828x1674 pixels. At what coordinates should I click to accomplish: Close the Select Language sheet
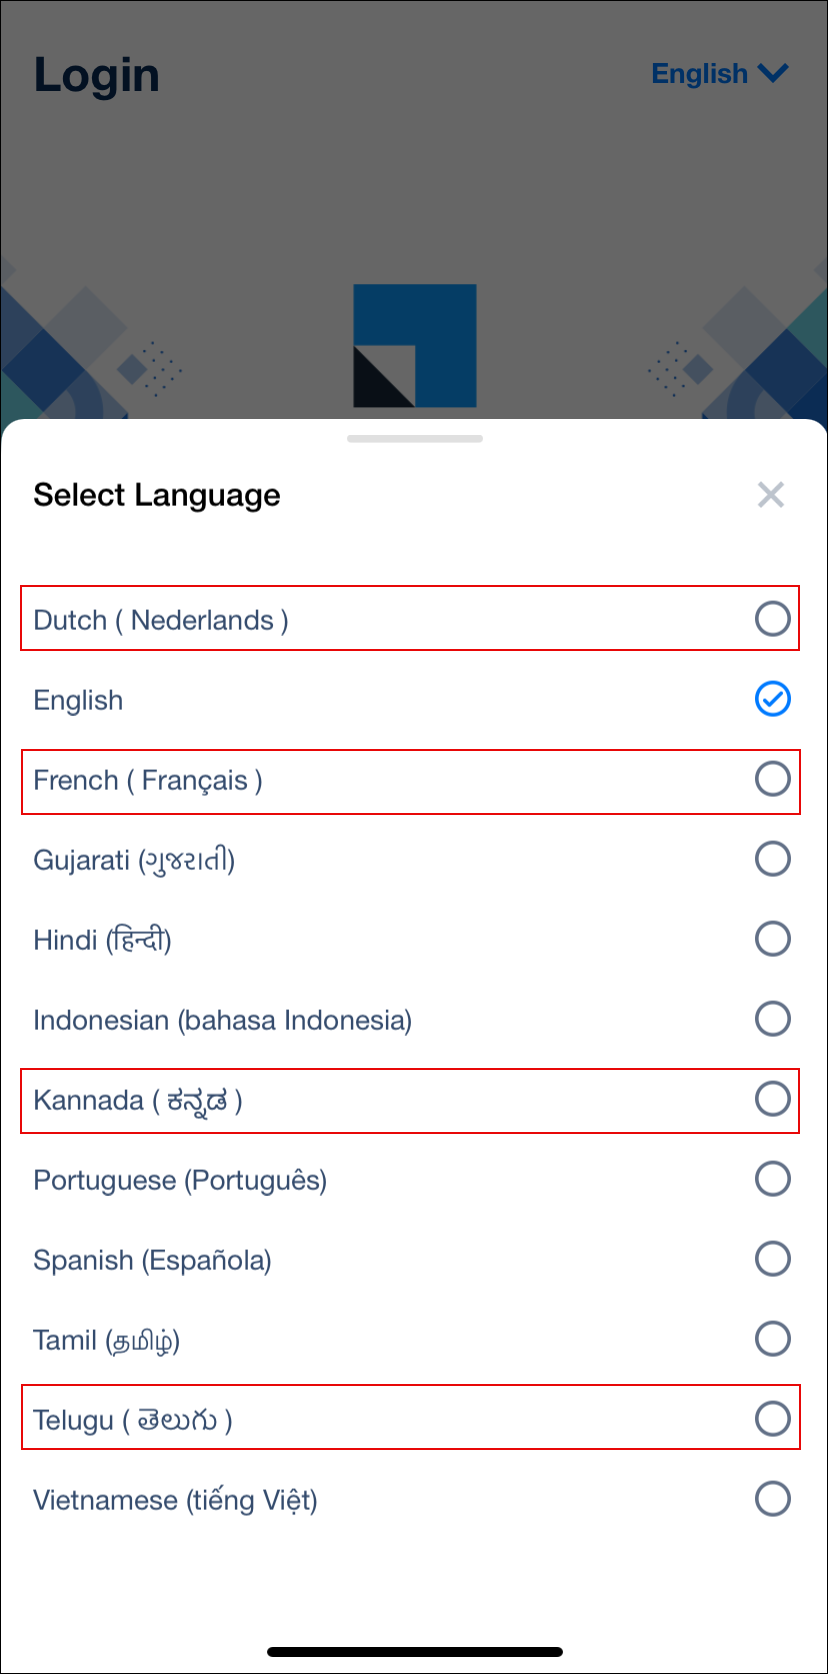(770, 494)
